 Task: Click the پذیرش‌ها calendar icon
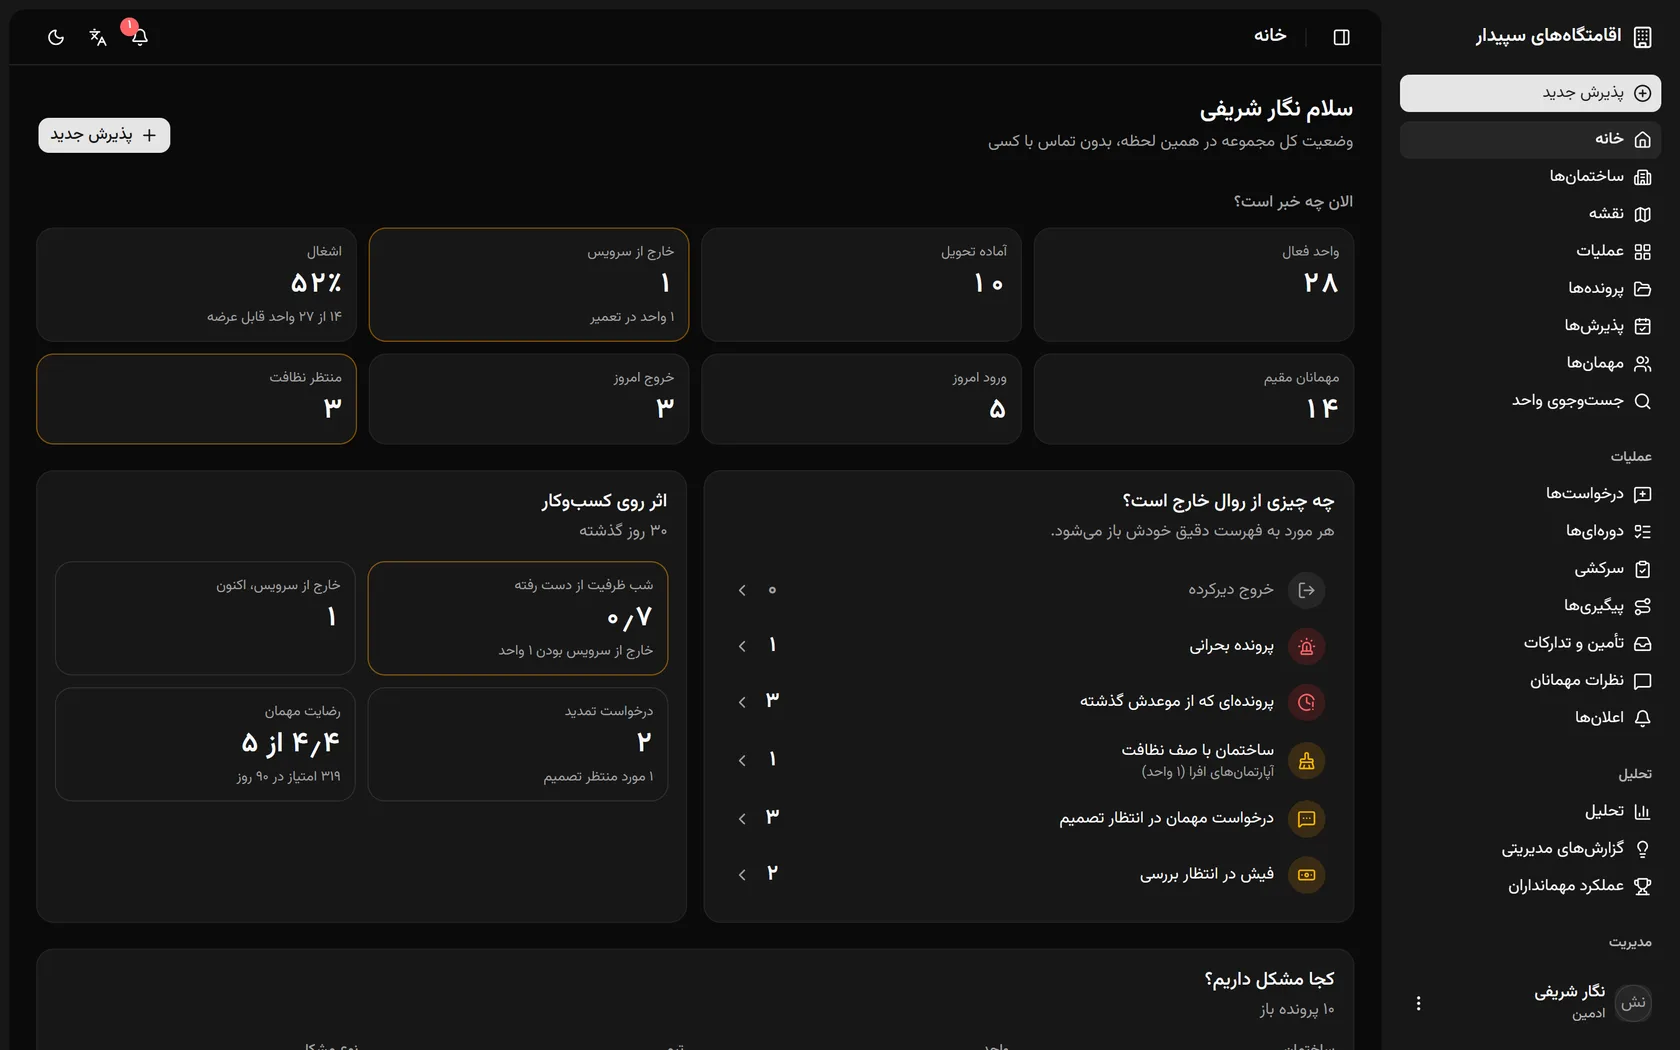(1642, 326)
